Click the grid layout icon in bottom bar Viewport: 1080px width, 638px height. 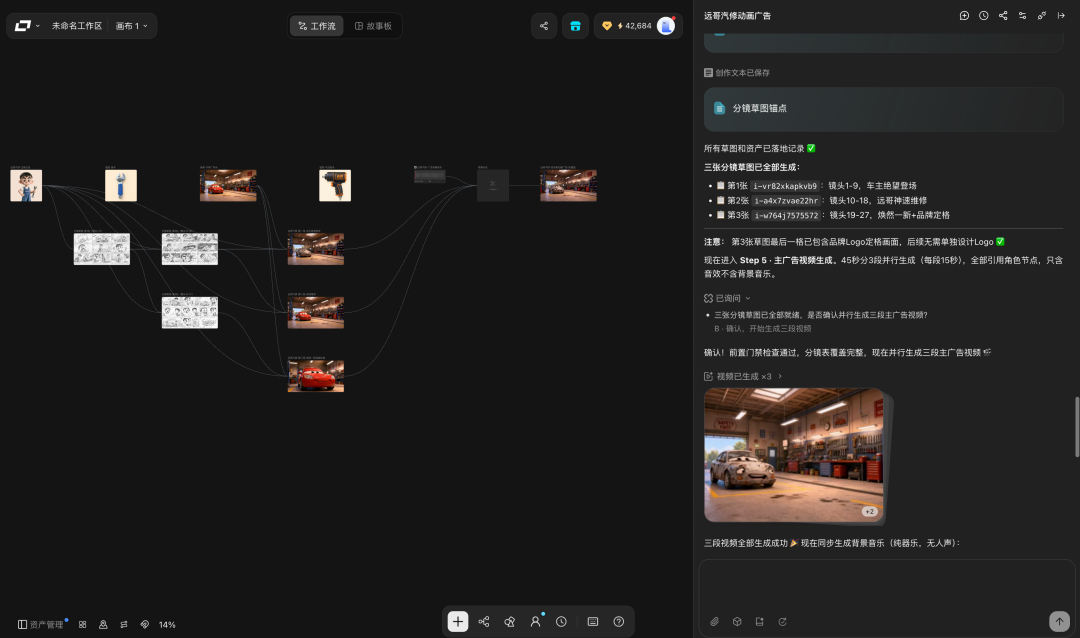83,624
